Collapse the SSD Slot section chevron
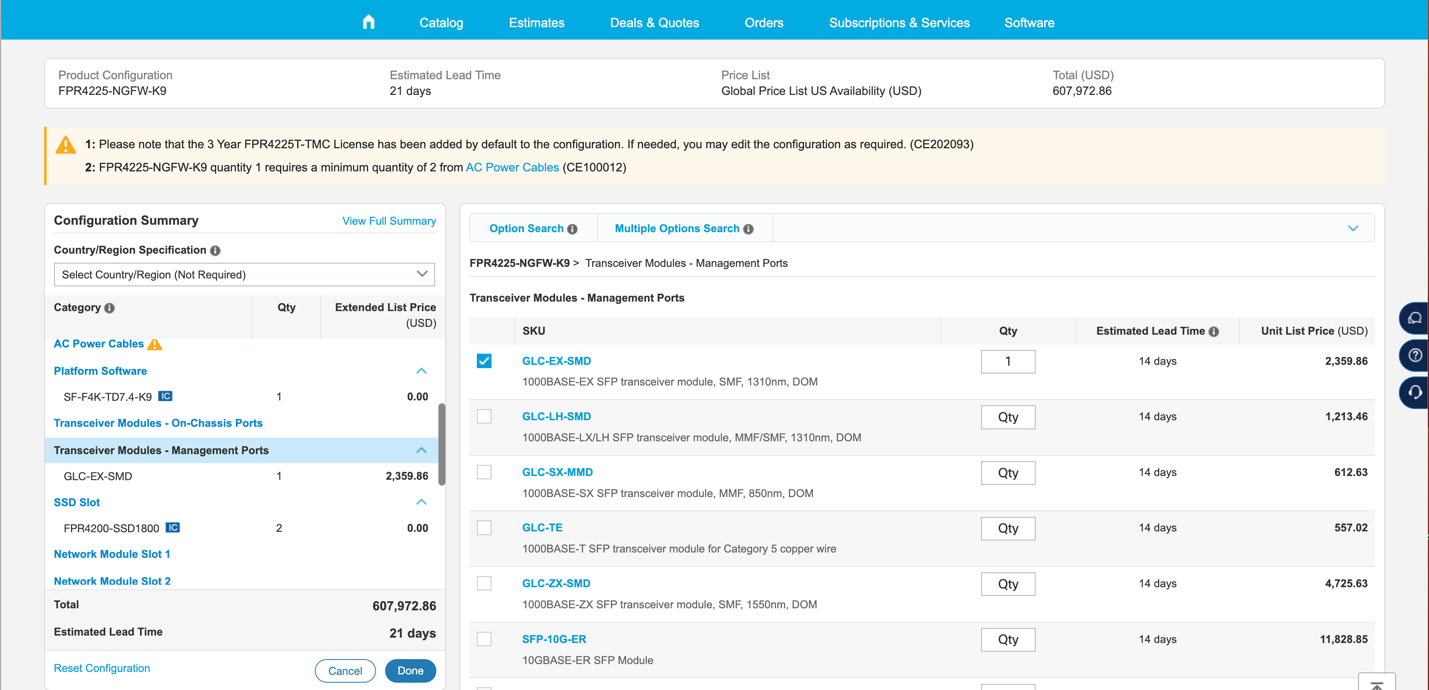Image resolution: width=1429 pixels, height=690 pixels. coord(421,503)
